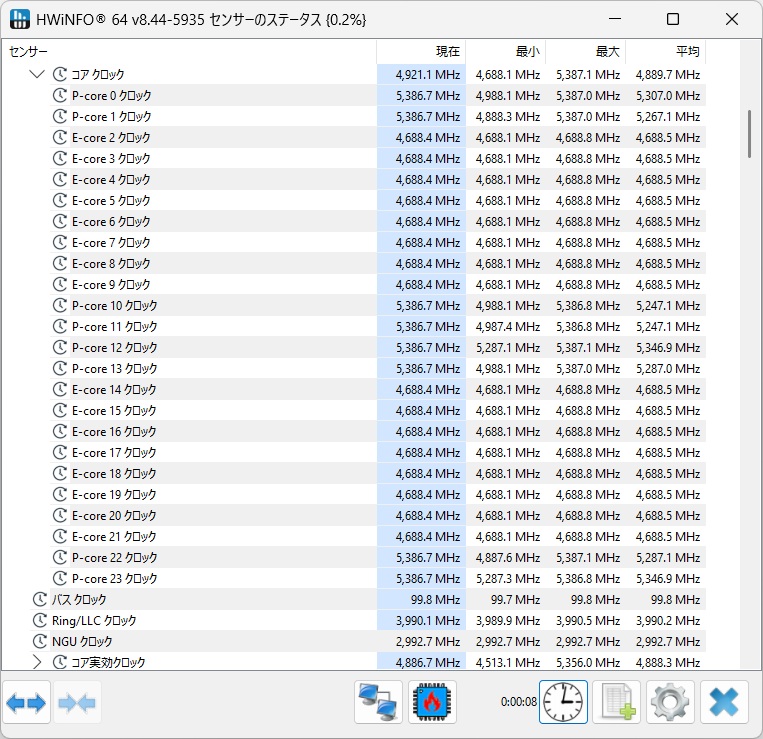Select the E-core 5 クロック row
Viewport: 763px width, 739px height.
(x=378, y=200)
